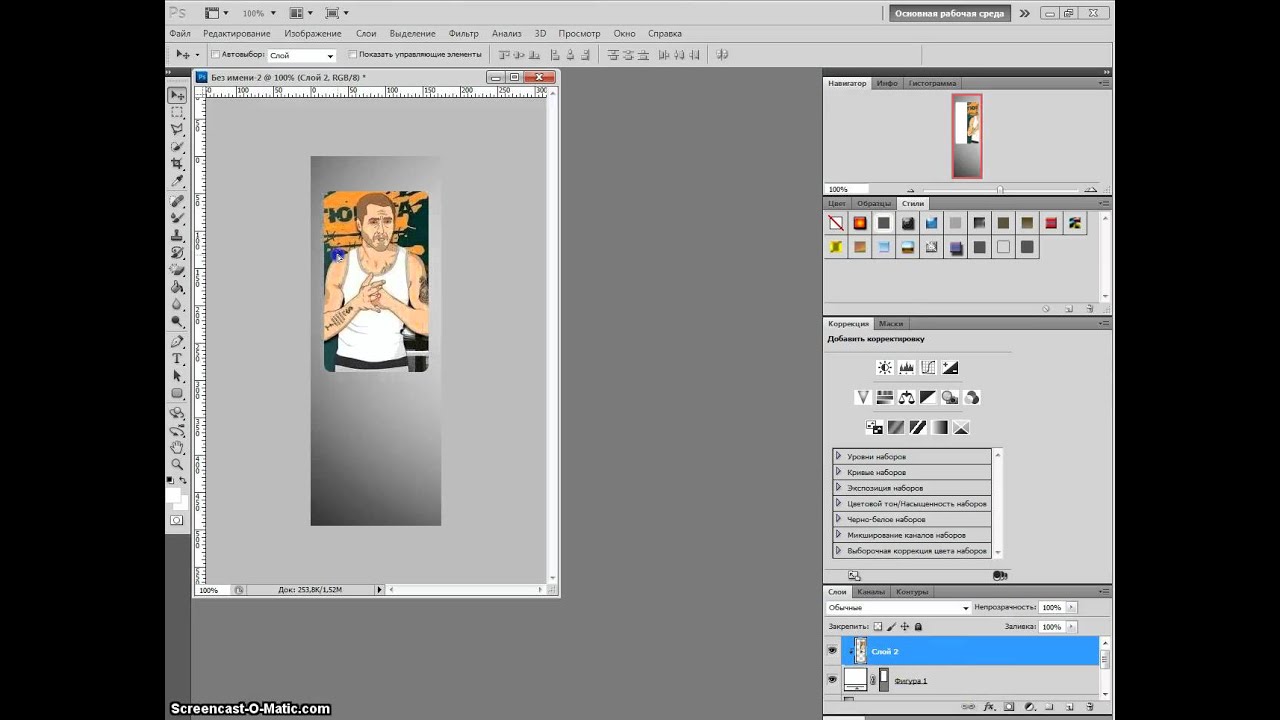Select the Hand tool
Viewport: 1280px width, 720px height.
point(177,447)
